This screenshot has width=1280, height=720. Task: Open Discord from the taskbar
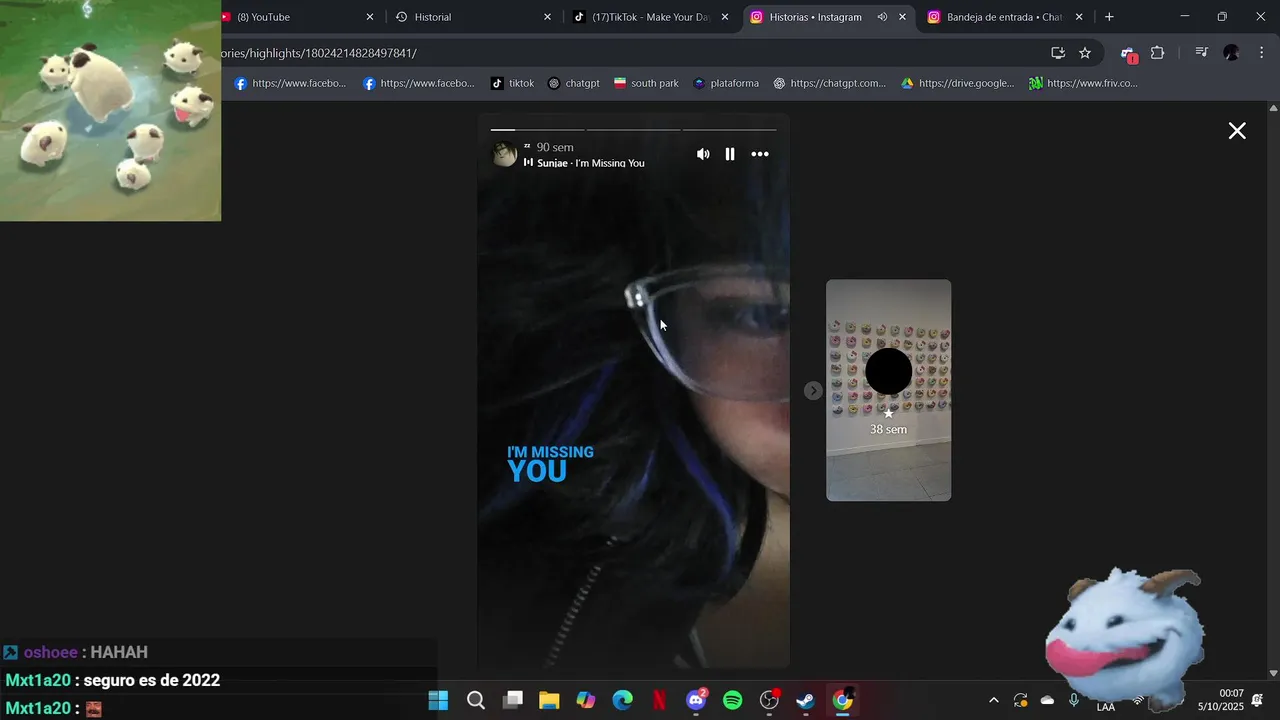click(x=696, y=701)
